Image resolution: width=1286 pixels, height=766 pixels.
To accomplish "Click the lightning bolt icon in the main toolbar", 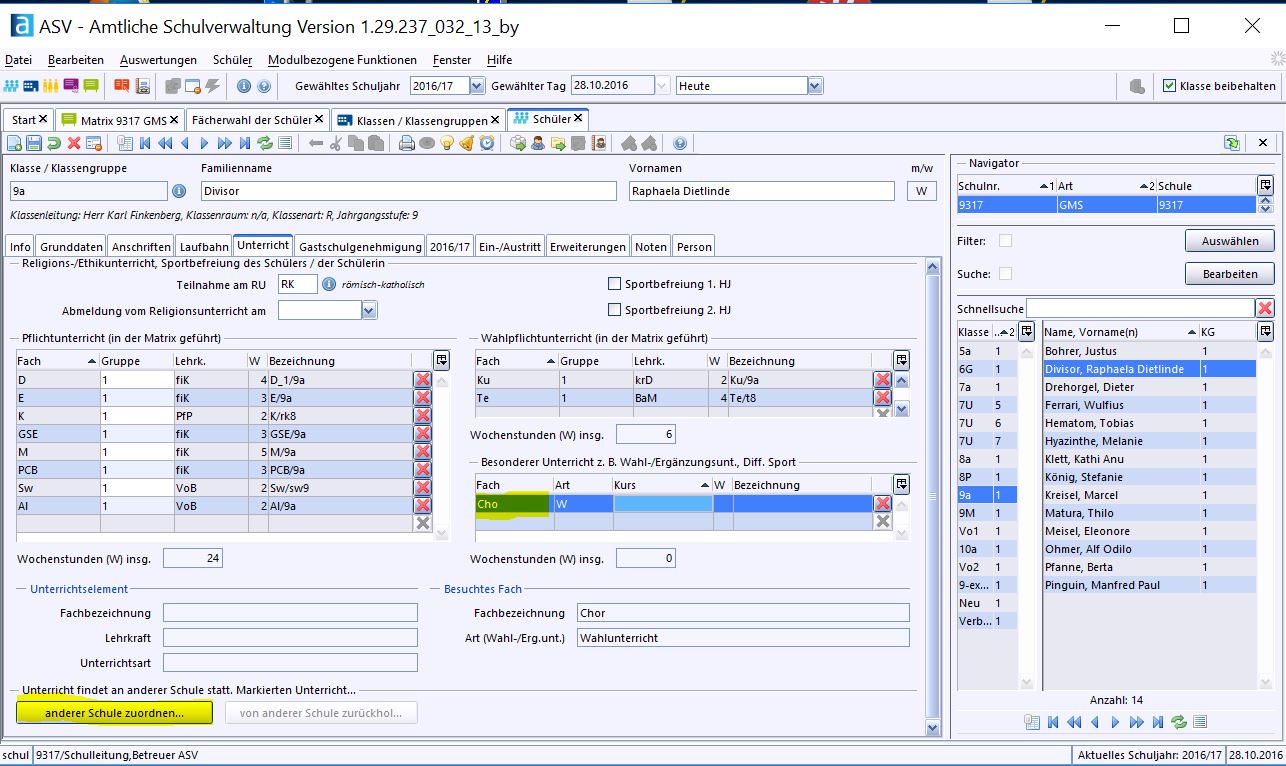I will click(212, 86).
